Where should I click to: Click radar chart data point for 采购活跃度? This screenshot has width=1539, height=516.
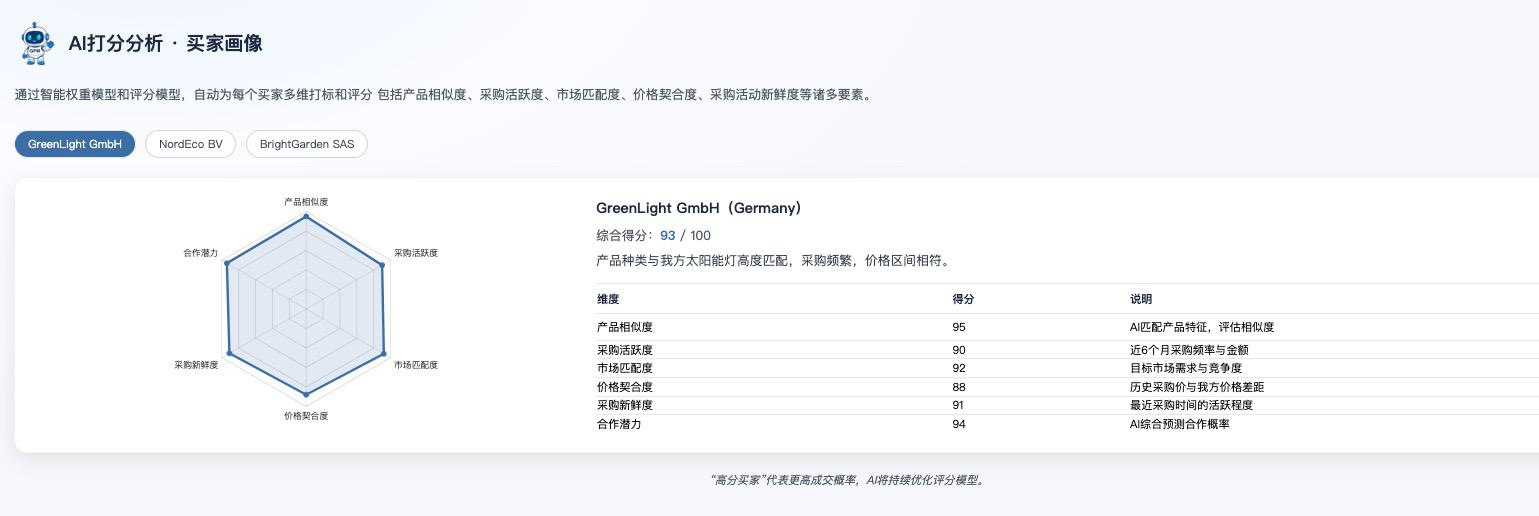tap(382, 266)
